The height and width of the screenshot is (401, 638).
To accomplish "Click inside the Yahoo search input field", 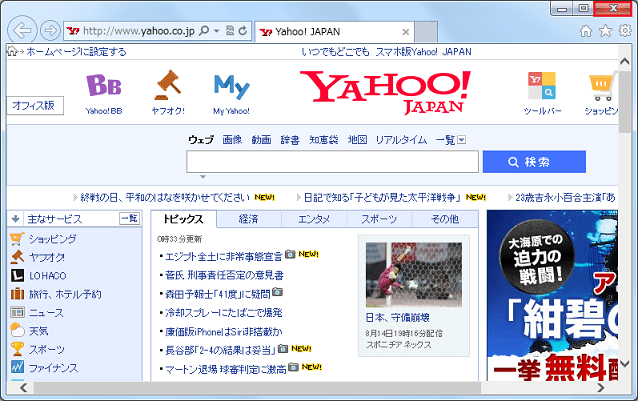I will 332,162.
